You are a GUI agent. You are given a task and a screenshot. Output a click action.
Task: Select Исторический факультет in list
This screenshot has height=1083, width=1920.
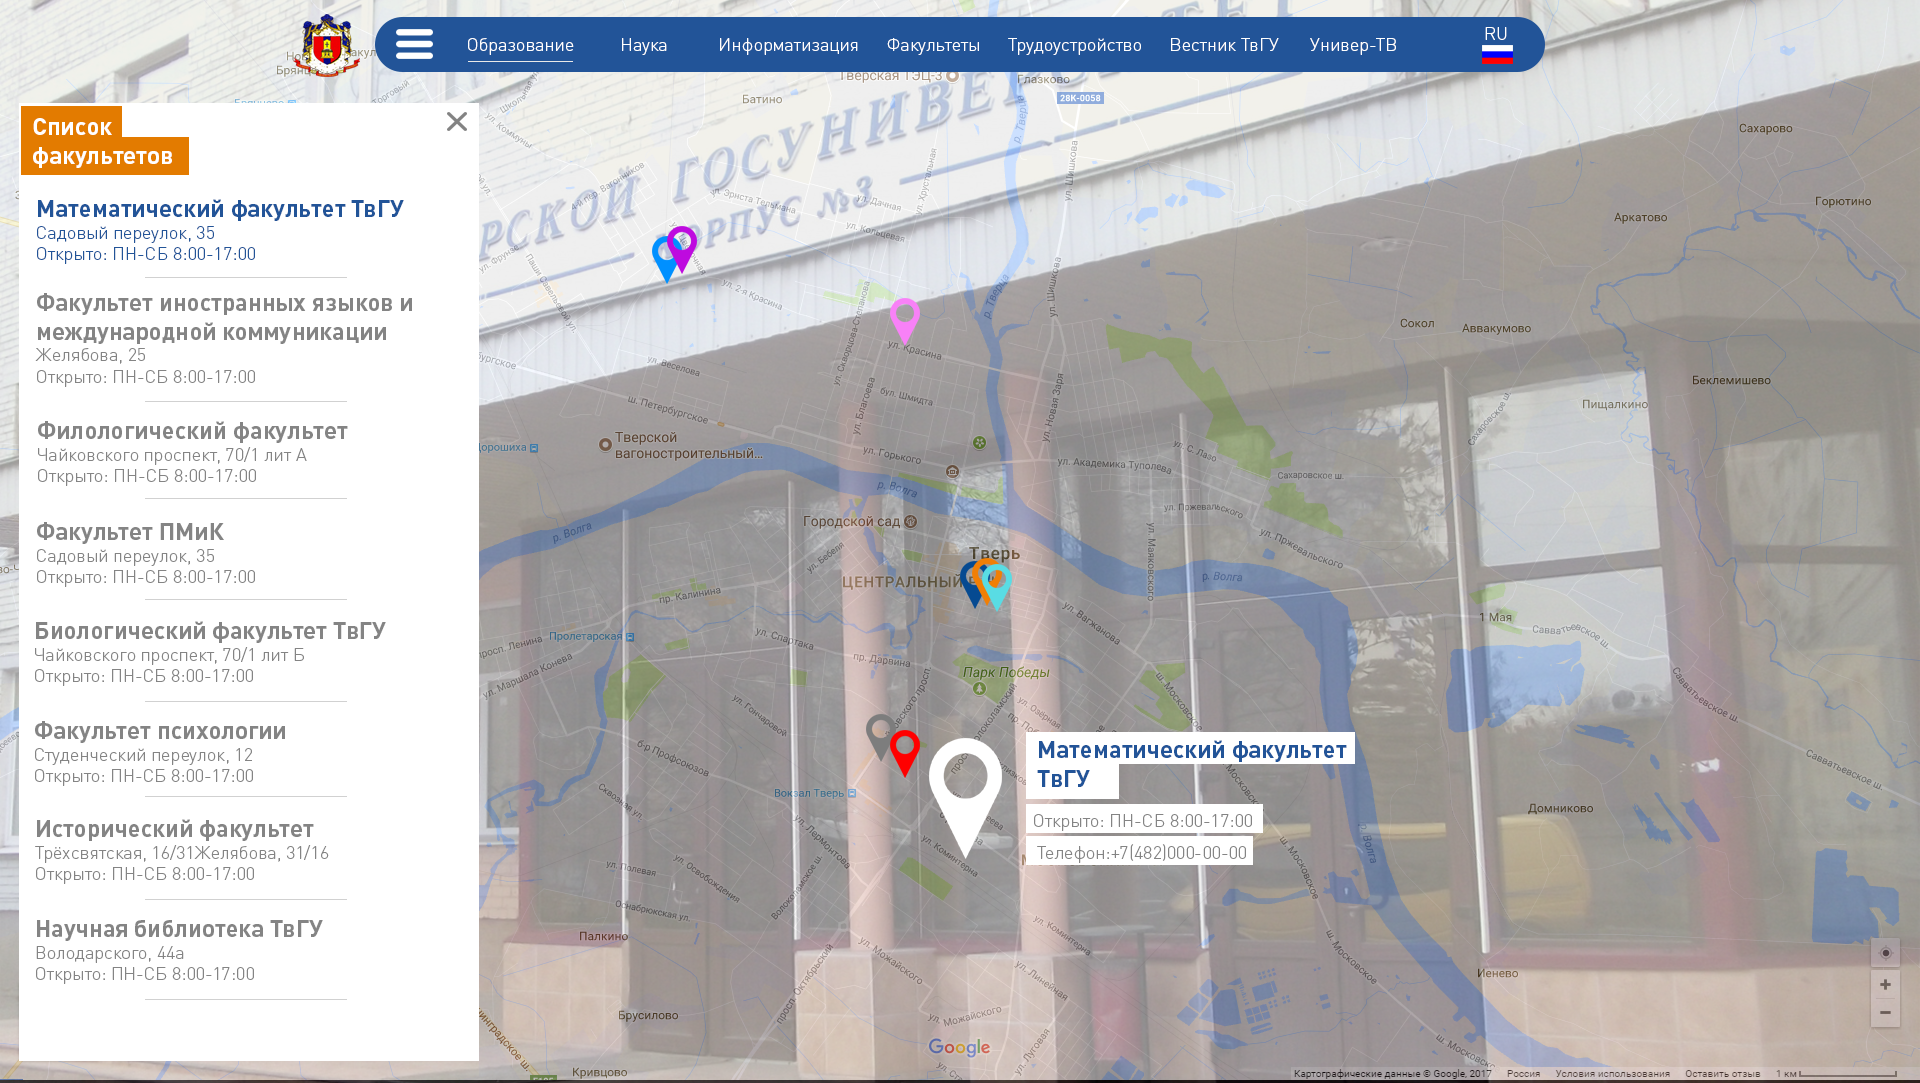[174, 828]
